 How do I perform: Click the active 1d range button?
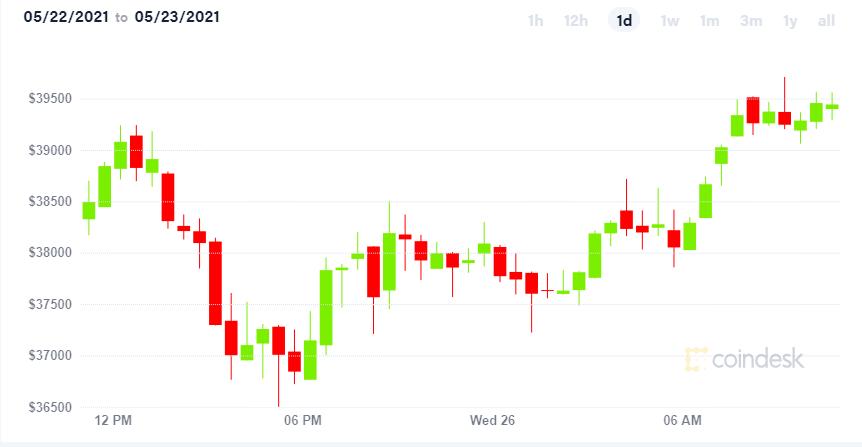click(624, 21)
